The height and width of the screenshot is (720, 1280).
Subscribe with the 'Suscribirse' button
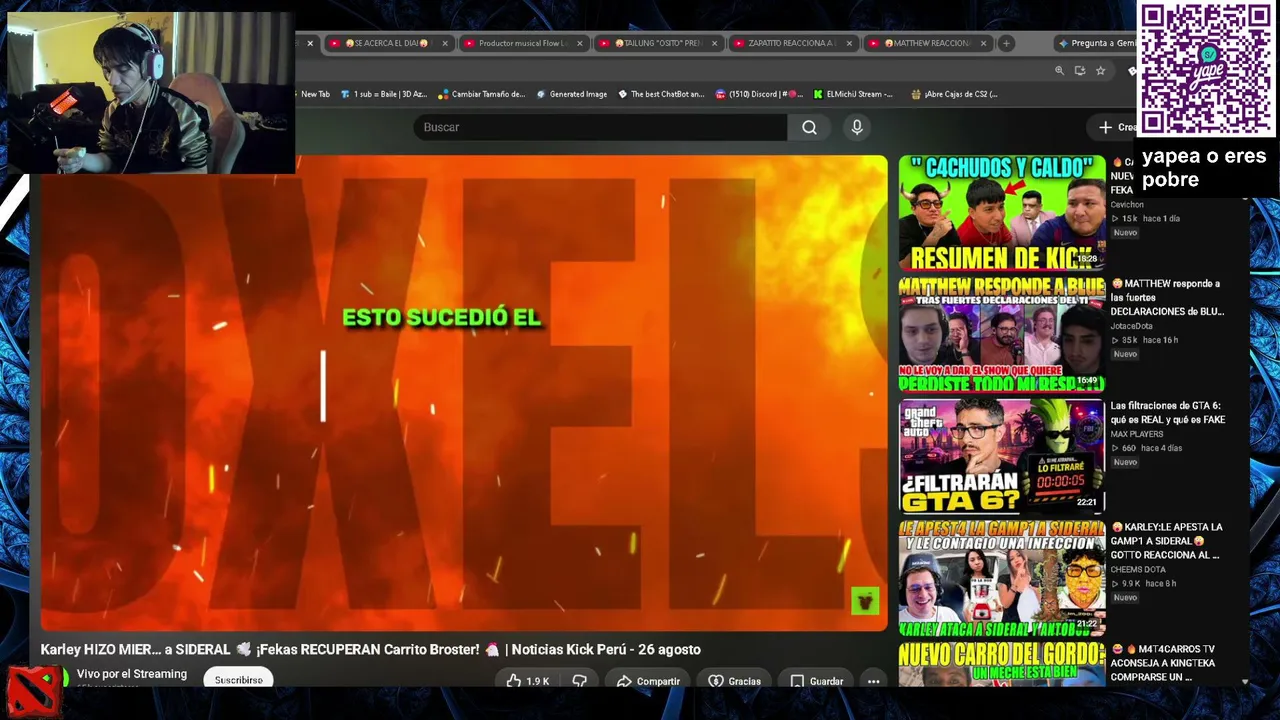tap(238, 679)
